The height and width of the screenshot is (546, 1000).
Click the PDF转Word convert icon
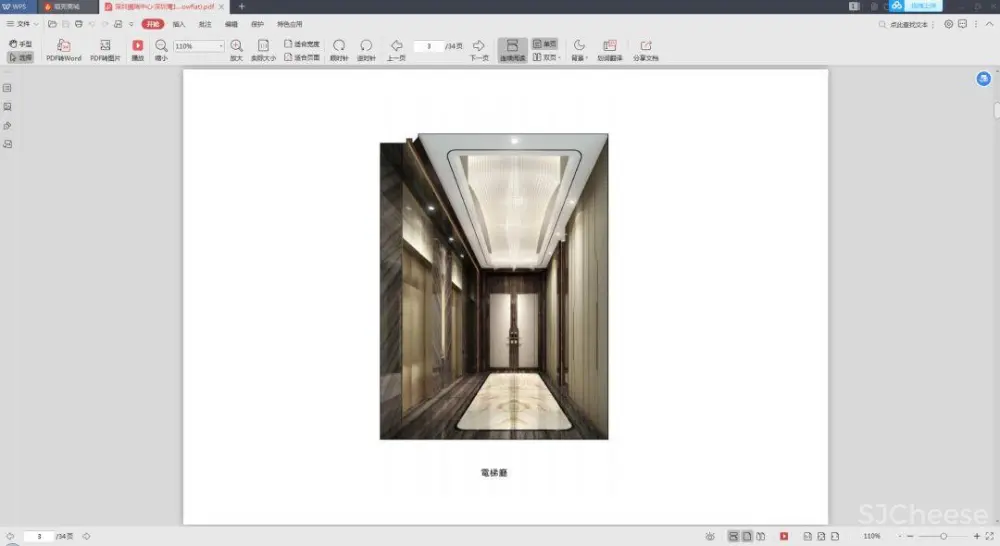(x=63, y=46)
